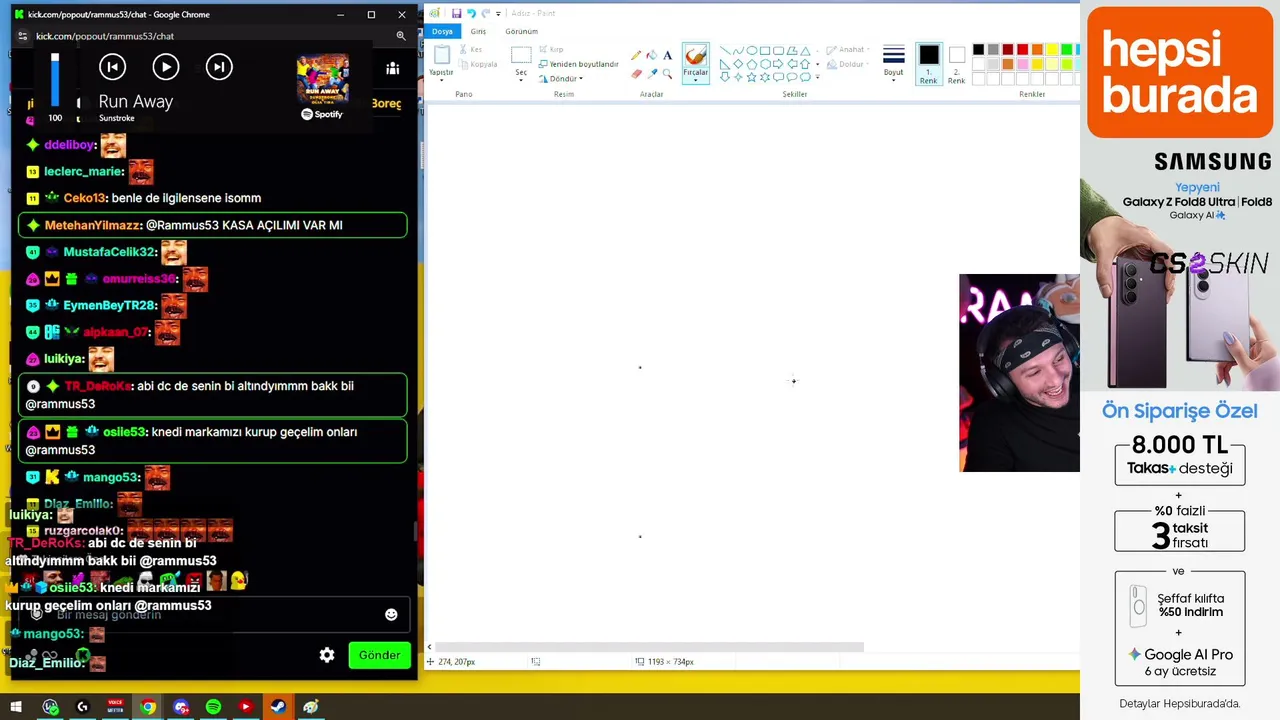
Task: Click the Paint horizontal scrollbar
Action: pos(649,647)
